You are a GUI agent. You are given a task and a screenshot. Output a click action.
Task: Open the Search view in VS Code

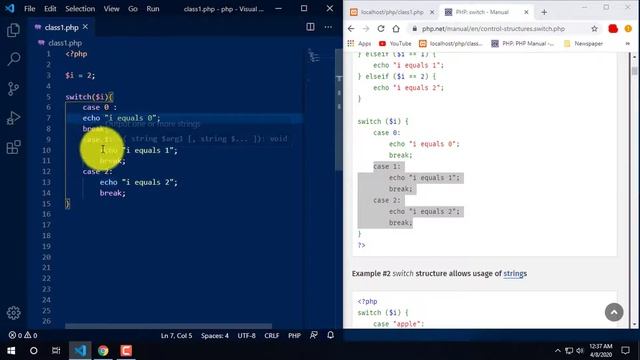[13, 59]
